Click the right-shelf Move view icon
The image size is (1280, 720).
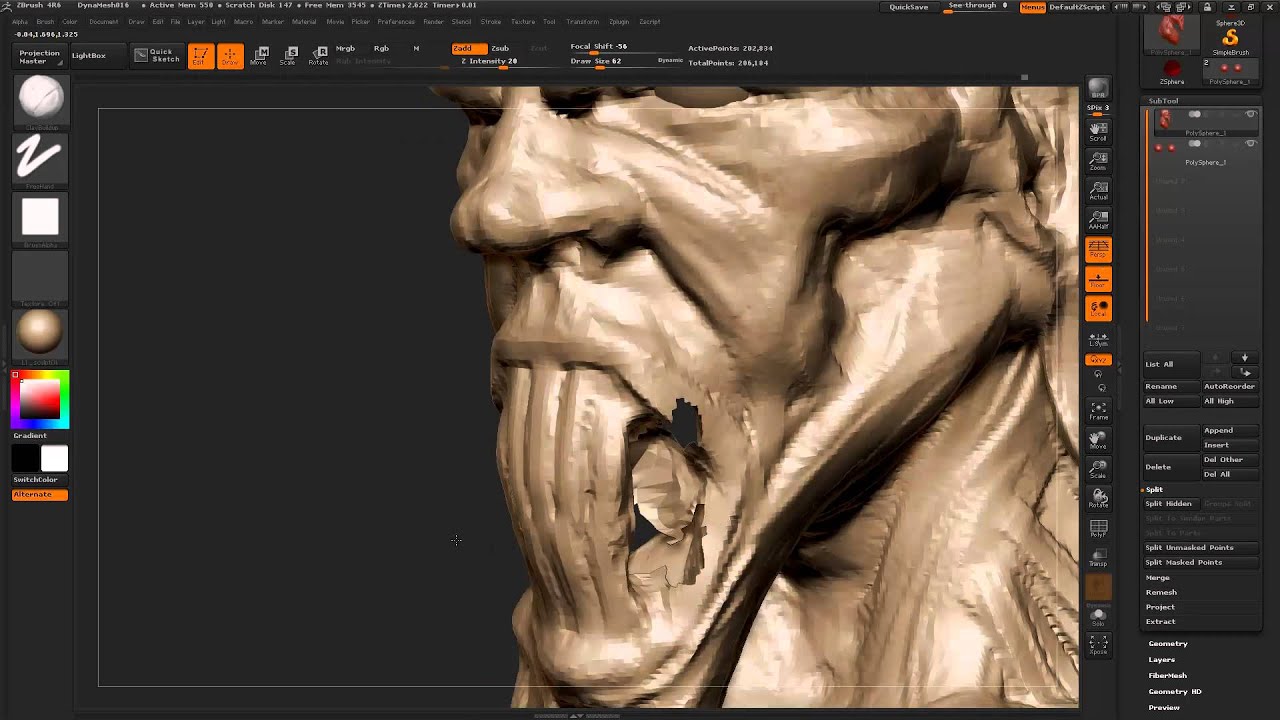(1098, 440)
